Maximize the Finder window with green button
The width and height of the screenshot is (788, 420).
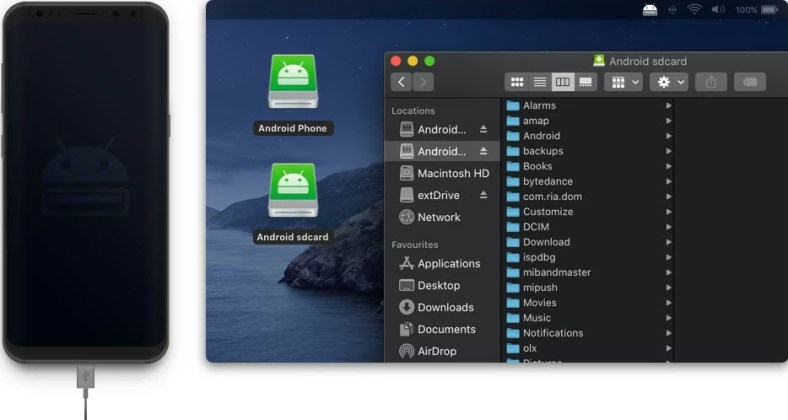coord(429,61)
